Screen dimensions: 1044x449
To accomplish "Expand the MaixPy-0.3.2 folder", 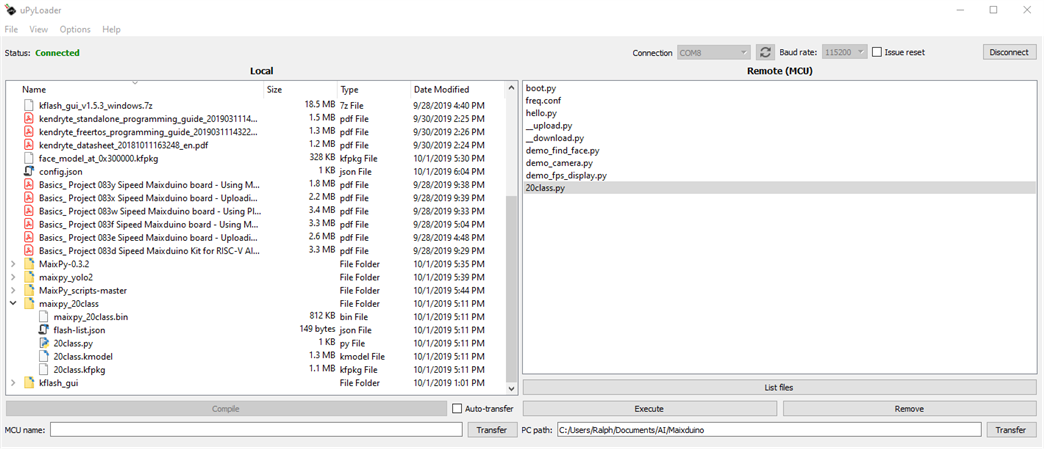I will 13,264.
